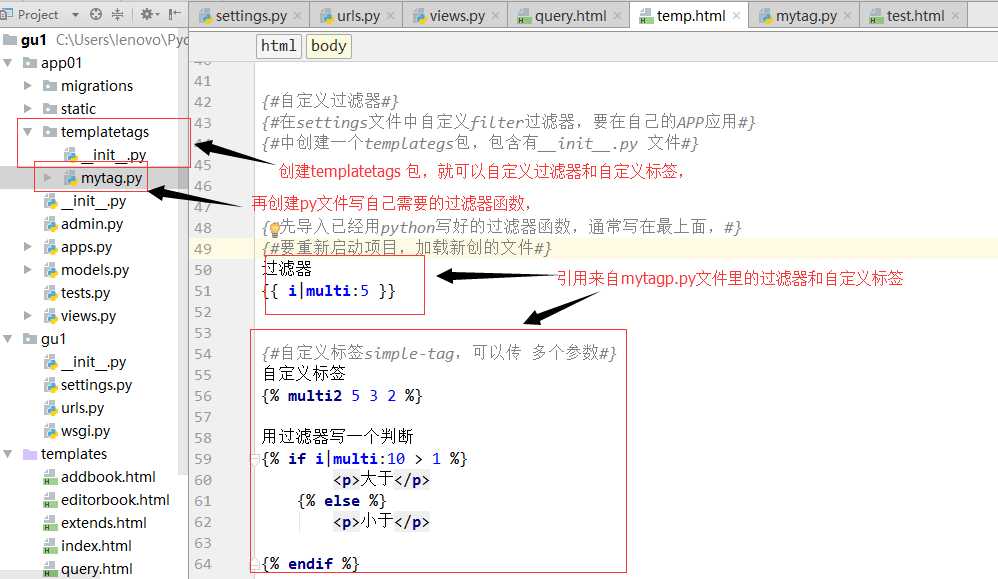The width and height of the screenshot is (998, 579).
Task: Select the static folder icon
Action: click(x=50, y=109)
